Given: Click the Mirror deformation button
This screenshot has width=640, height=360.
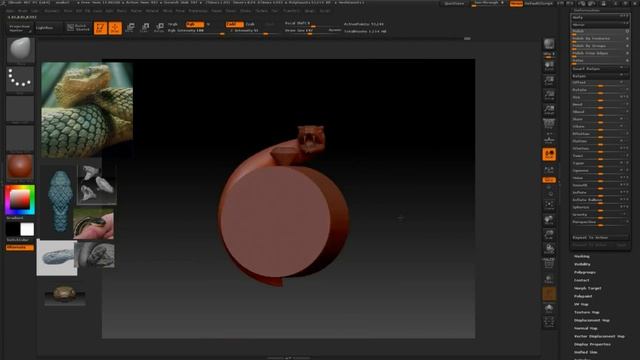Looking at the screenshot, I should coord(600,24).
